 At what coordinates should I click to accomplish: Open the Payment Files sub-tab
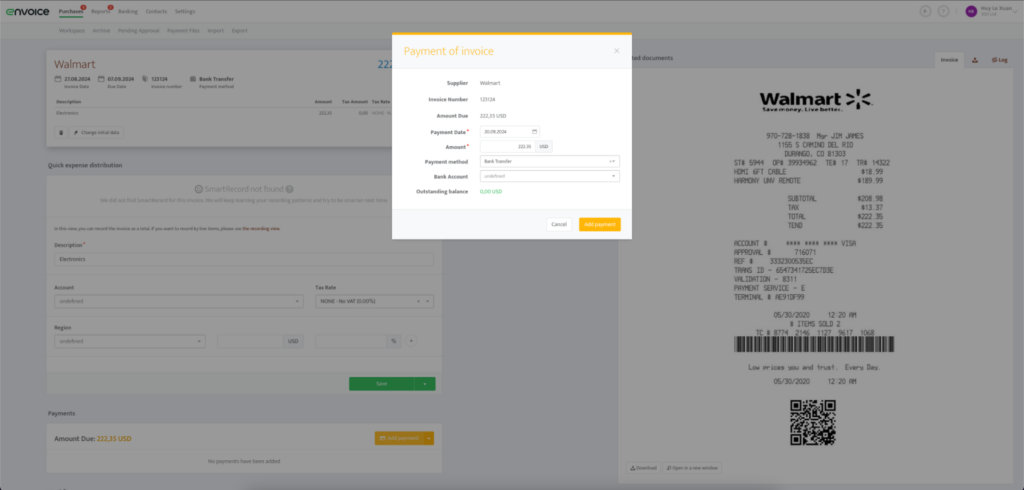click(x=184, y=30)
